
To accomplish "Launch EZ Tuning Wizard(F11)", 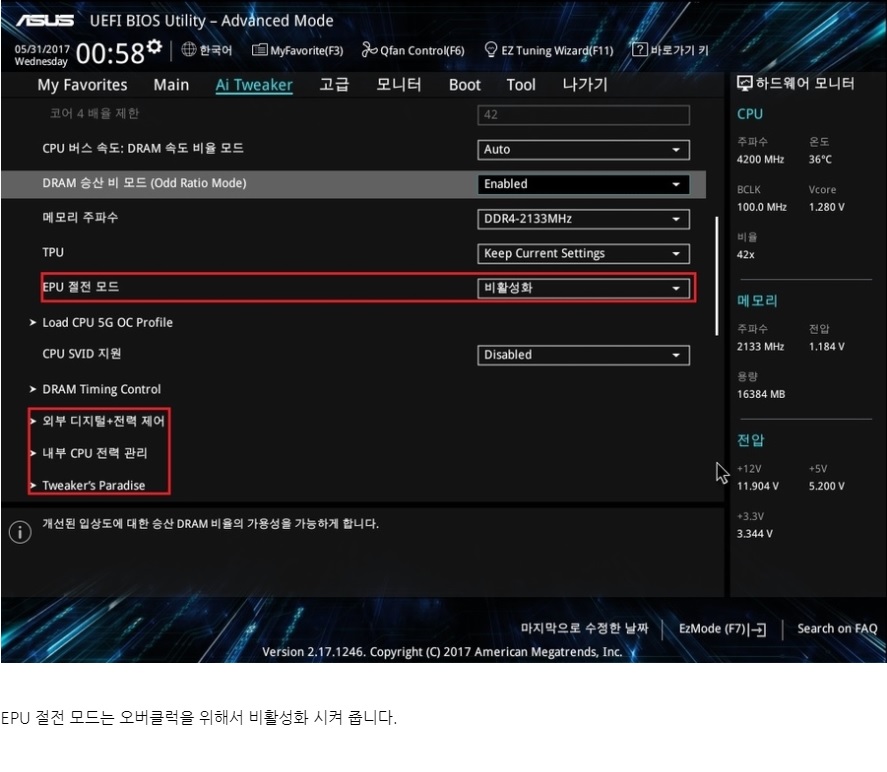I will click(x=549, y=50).
